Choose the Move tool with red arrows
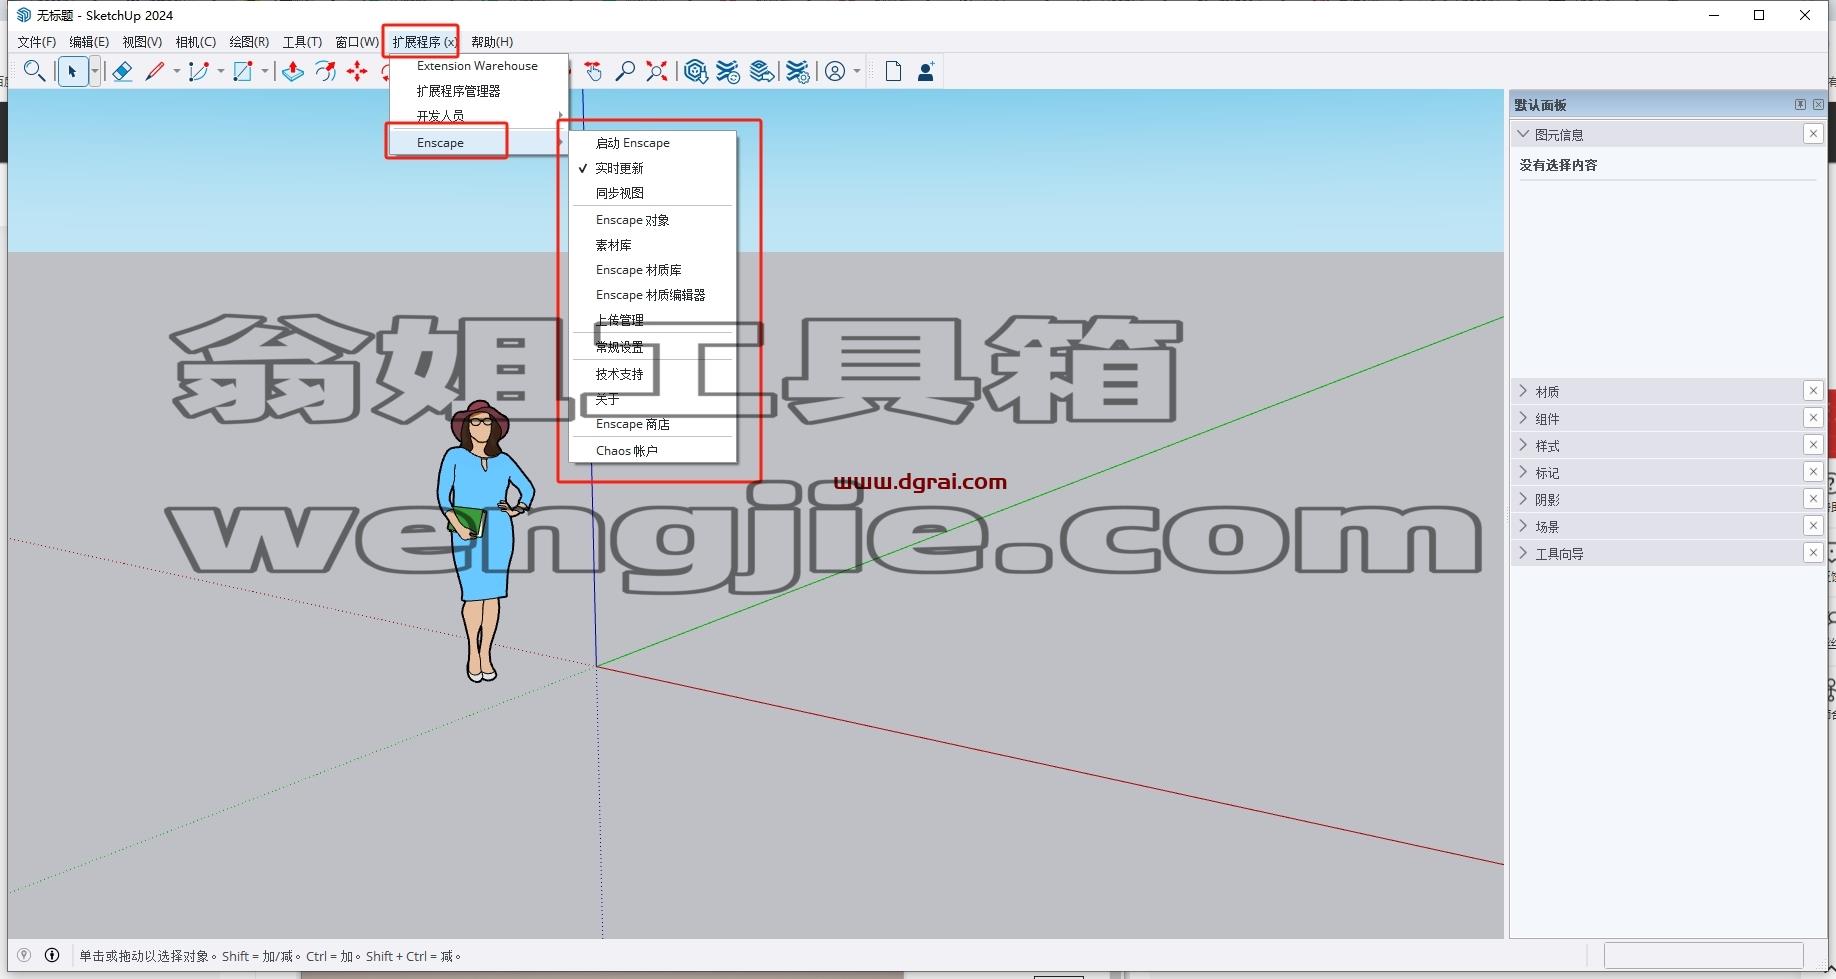 point(357,71)
